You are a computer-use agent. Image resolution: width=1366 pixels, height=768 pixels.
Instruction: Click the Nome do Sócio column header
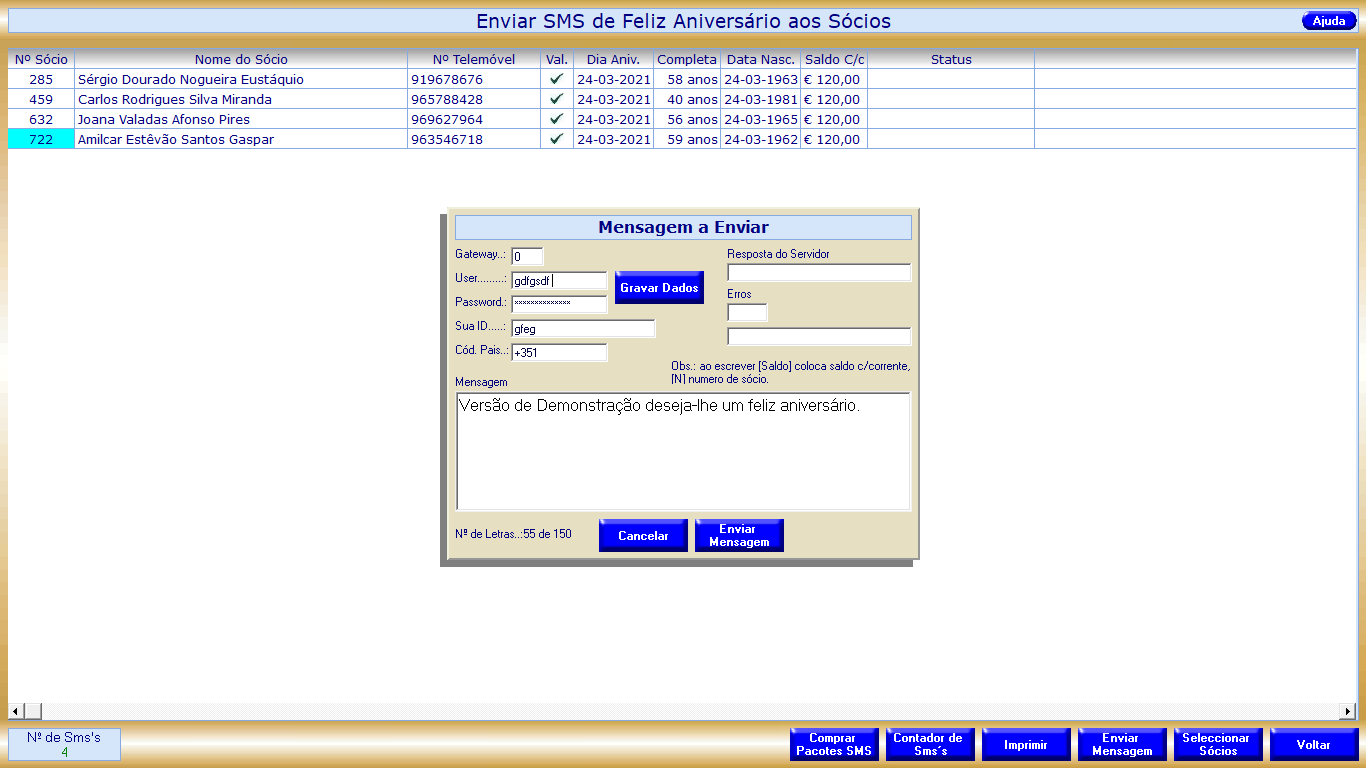(x=241, y=59)
